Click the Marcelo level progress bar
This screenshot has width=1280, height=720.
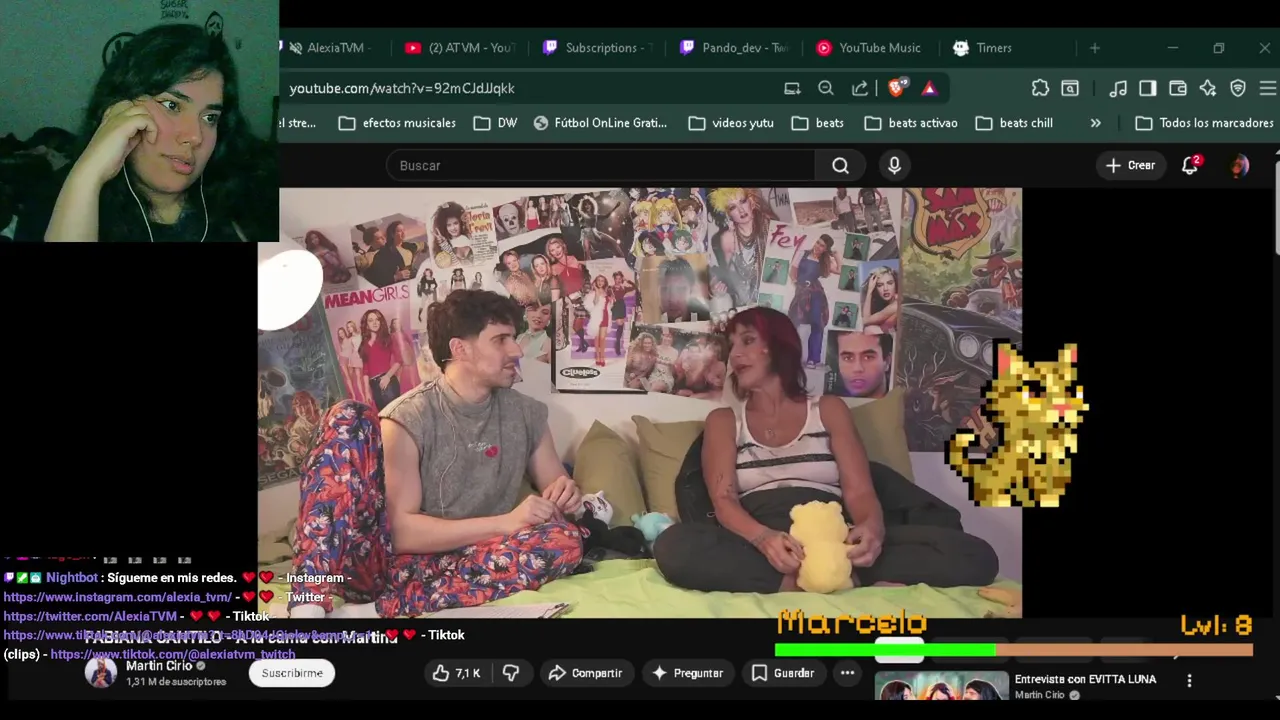click(1014, 650)
